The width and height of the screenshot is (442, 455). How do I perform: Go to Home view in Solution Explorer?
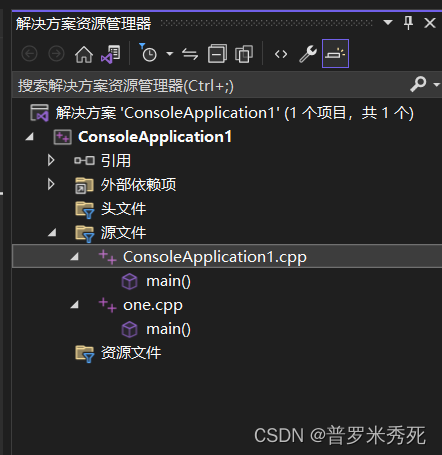pyautogui.click(x=84, y=54)
